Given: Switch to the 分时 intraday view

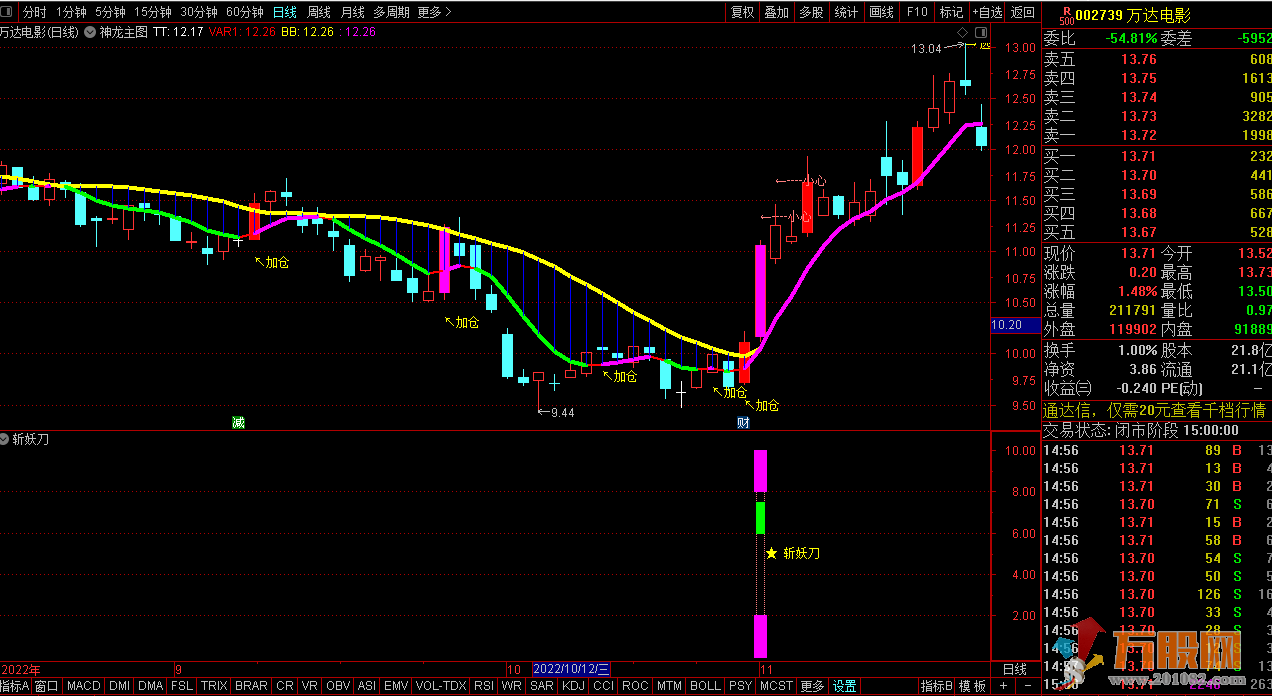Looking at the screenshot, I should [x=34, y=12].
